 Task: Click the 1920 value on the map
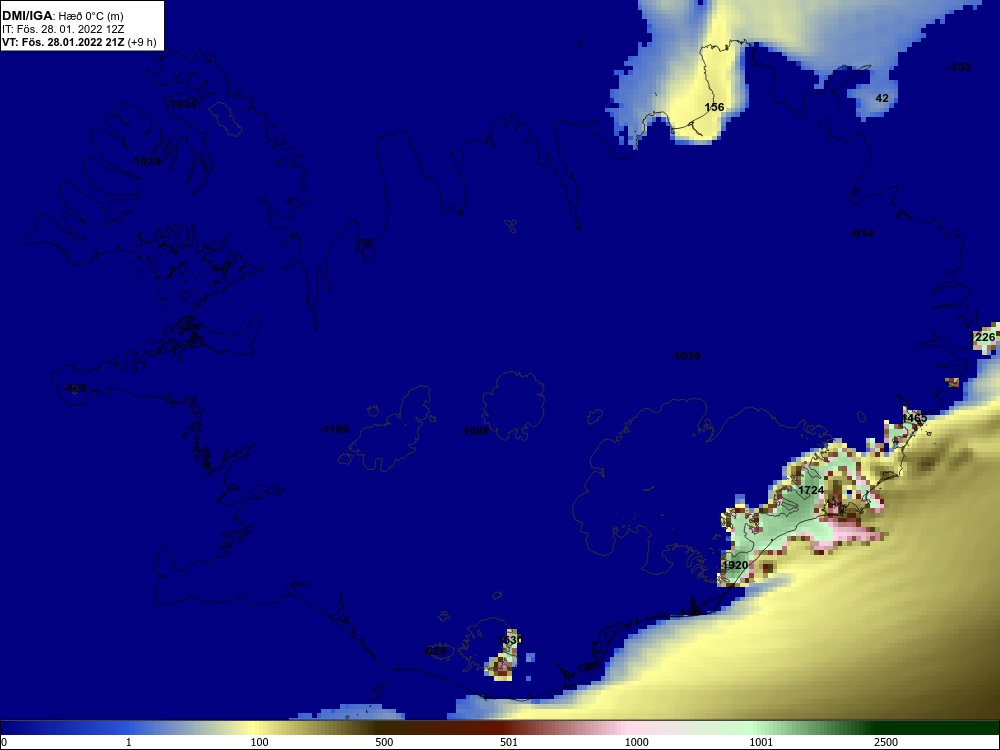[x=735, y=565]
